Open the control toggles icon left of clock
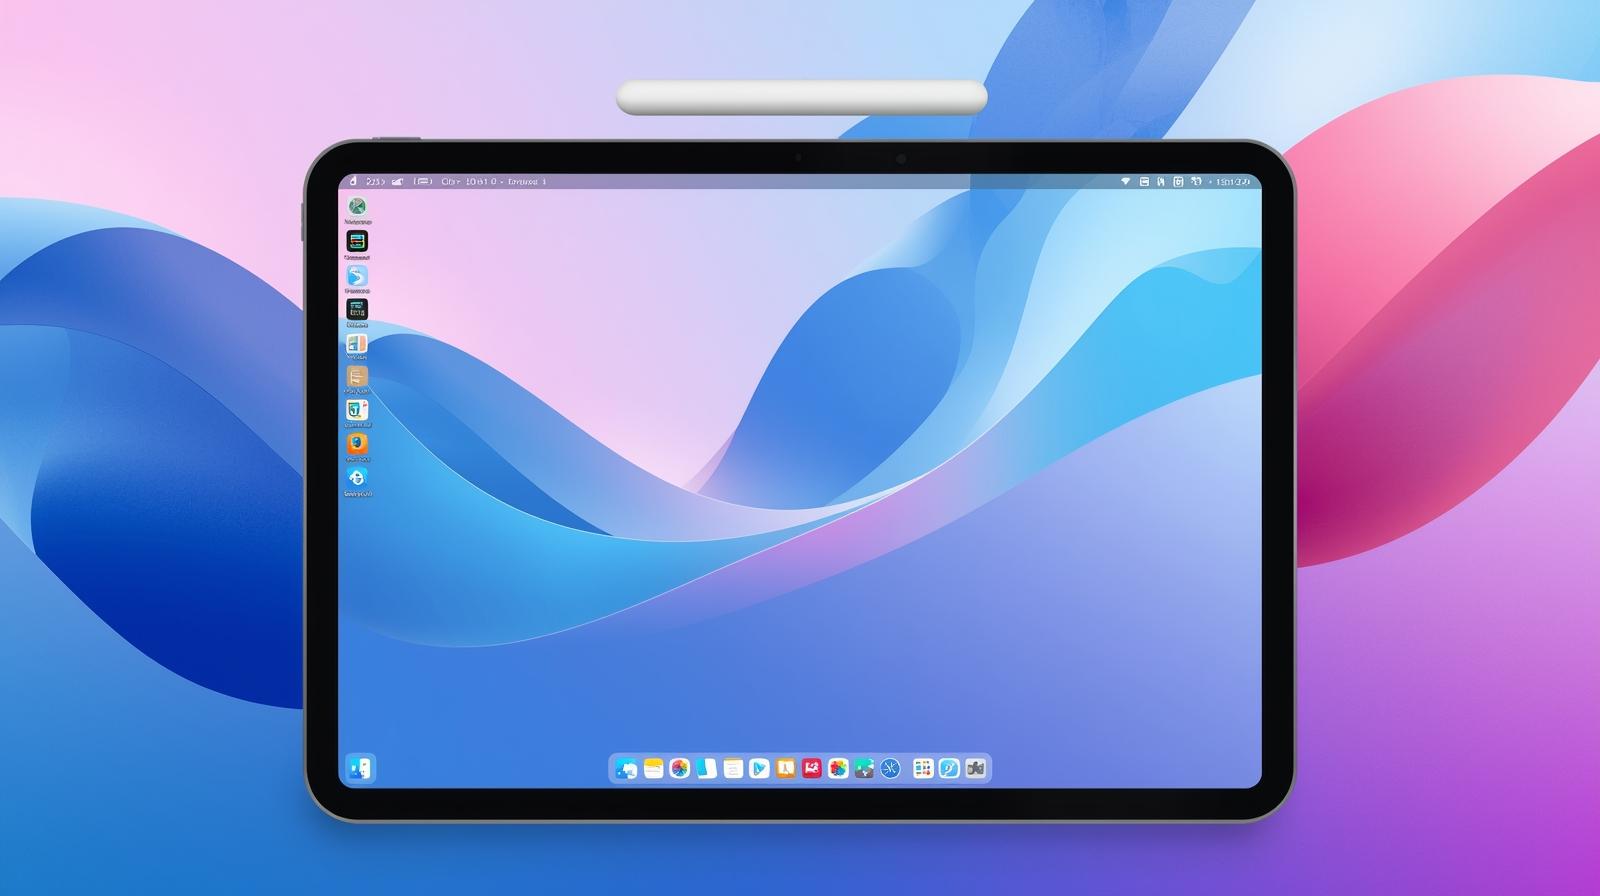The height and width of the screenshot is (896, 1600). click(1196, 182)
